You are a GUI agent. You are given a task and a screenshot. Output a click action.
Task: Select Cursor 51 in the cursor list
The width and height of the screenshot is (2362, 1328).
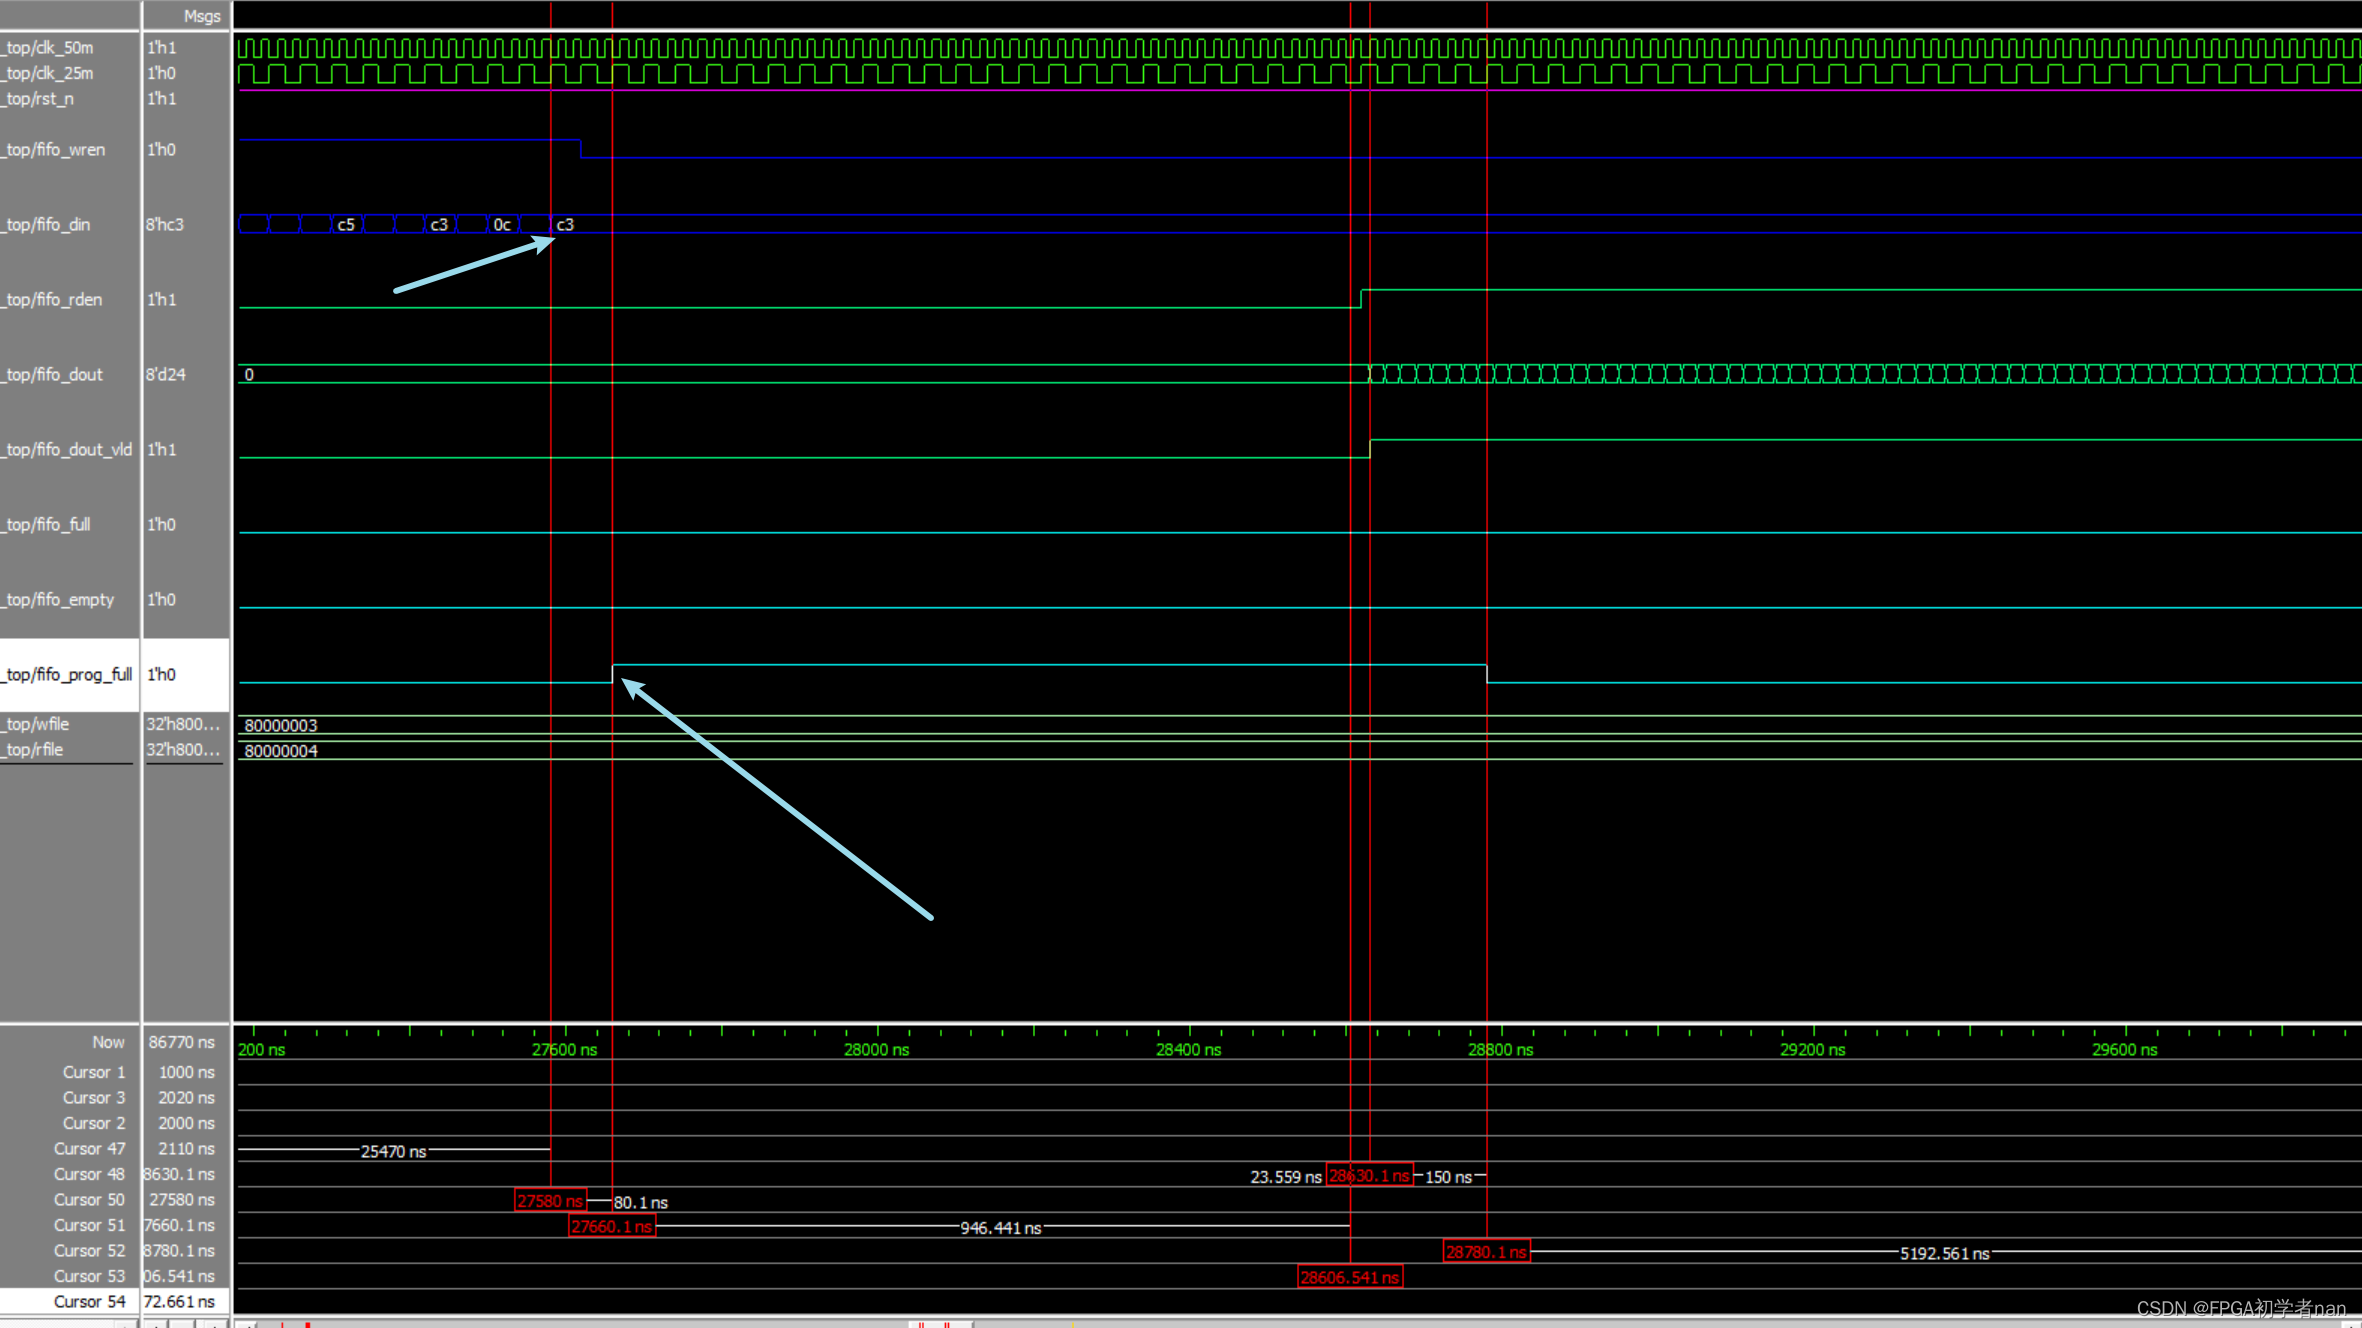[x=89, y=1225]
